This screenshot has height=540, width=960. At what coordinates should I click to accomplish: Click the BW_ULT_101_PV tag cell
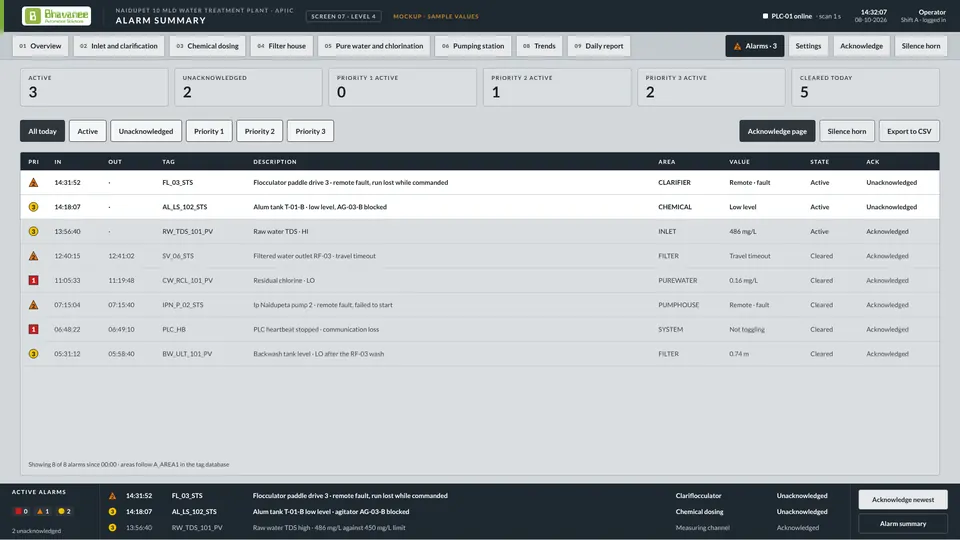pos(187,354)
